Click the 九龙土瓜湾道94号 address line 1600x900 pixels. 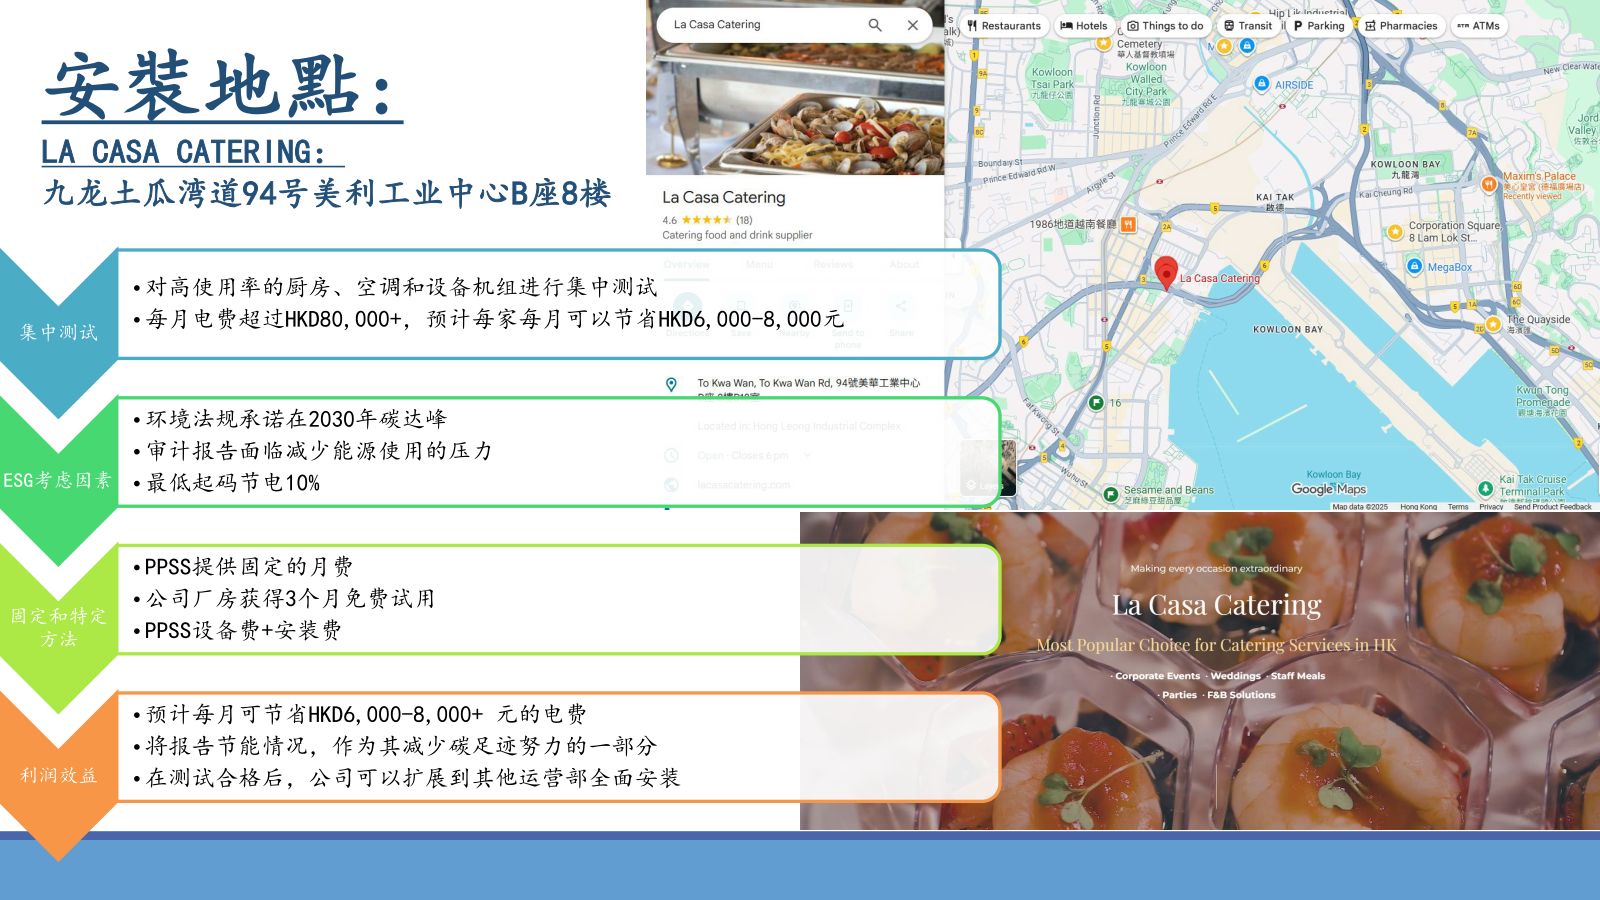point(326,193)
